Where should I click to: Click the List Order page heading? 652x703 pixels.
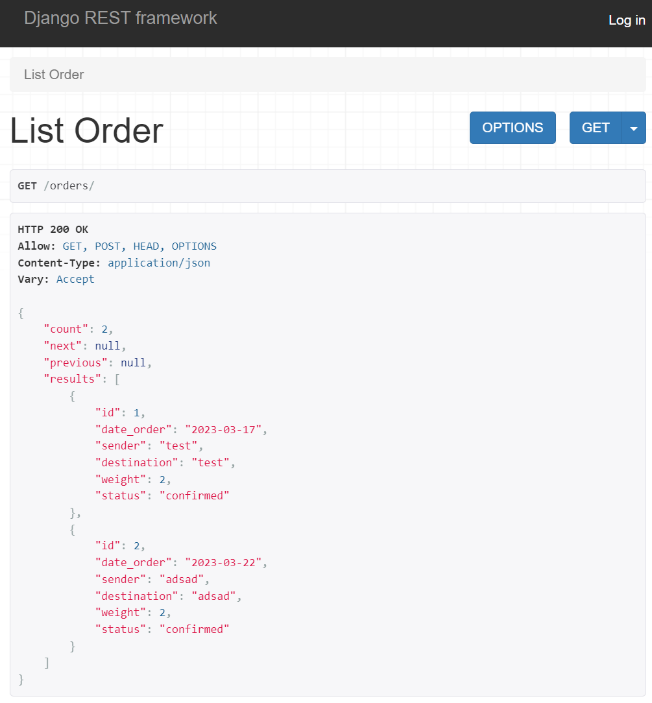(x=86, y=131)
